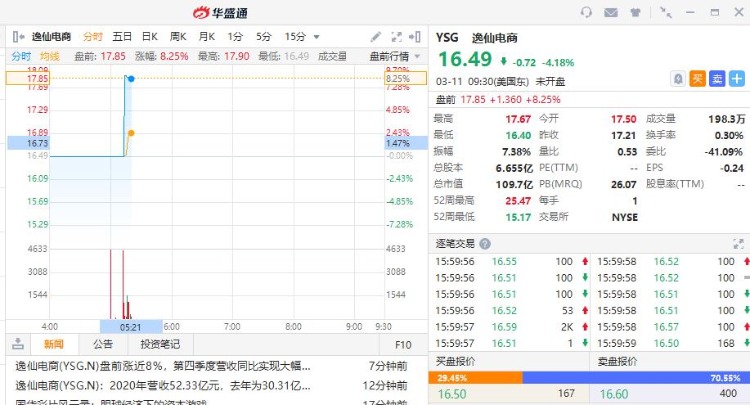Open news: 逸仙电商盘前涨近8%

(163, 367)
